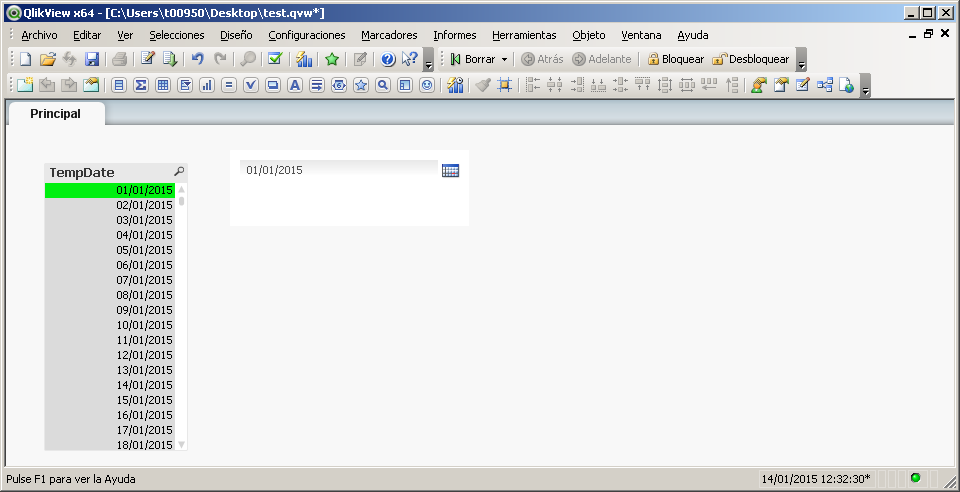Open the Table Viewer icon
Screen dimensions: 960x492
click(x=825, y=85)
